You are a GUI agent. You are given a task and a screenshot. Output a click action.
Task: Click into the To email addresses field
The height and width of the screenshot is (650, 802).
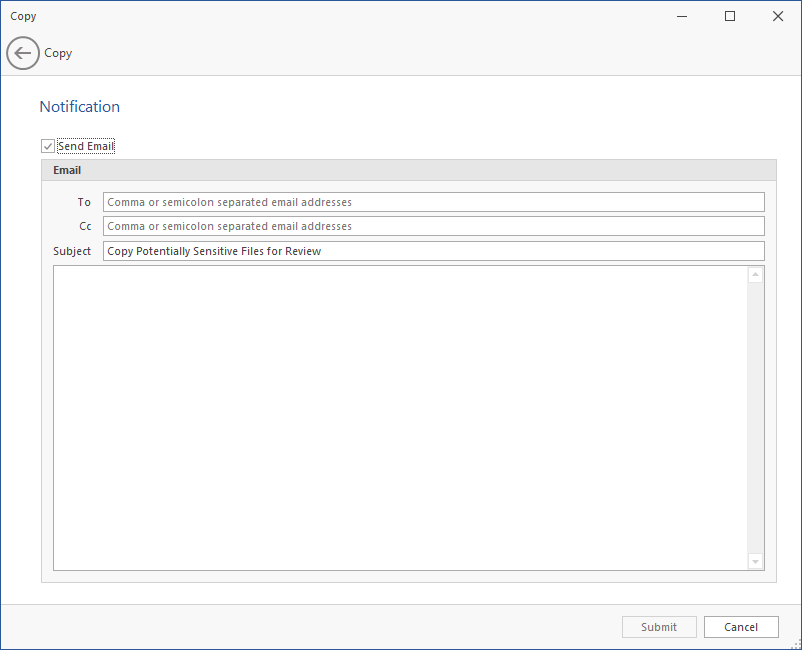pos(433,202)
